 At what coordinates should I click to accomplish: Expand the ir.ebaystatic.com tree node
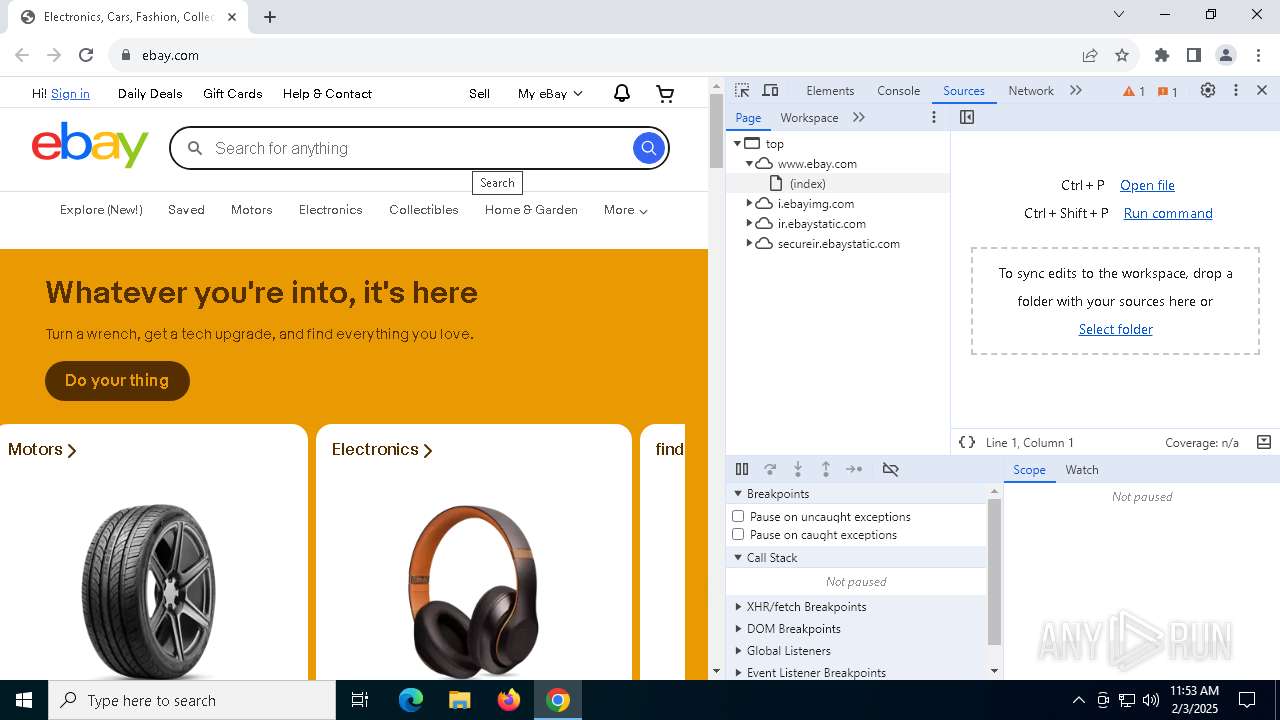click(x=749, y=223)
